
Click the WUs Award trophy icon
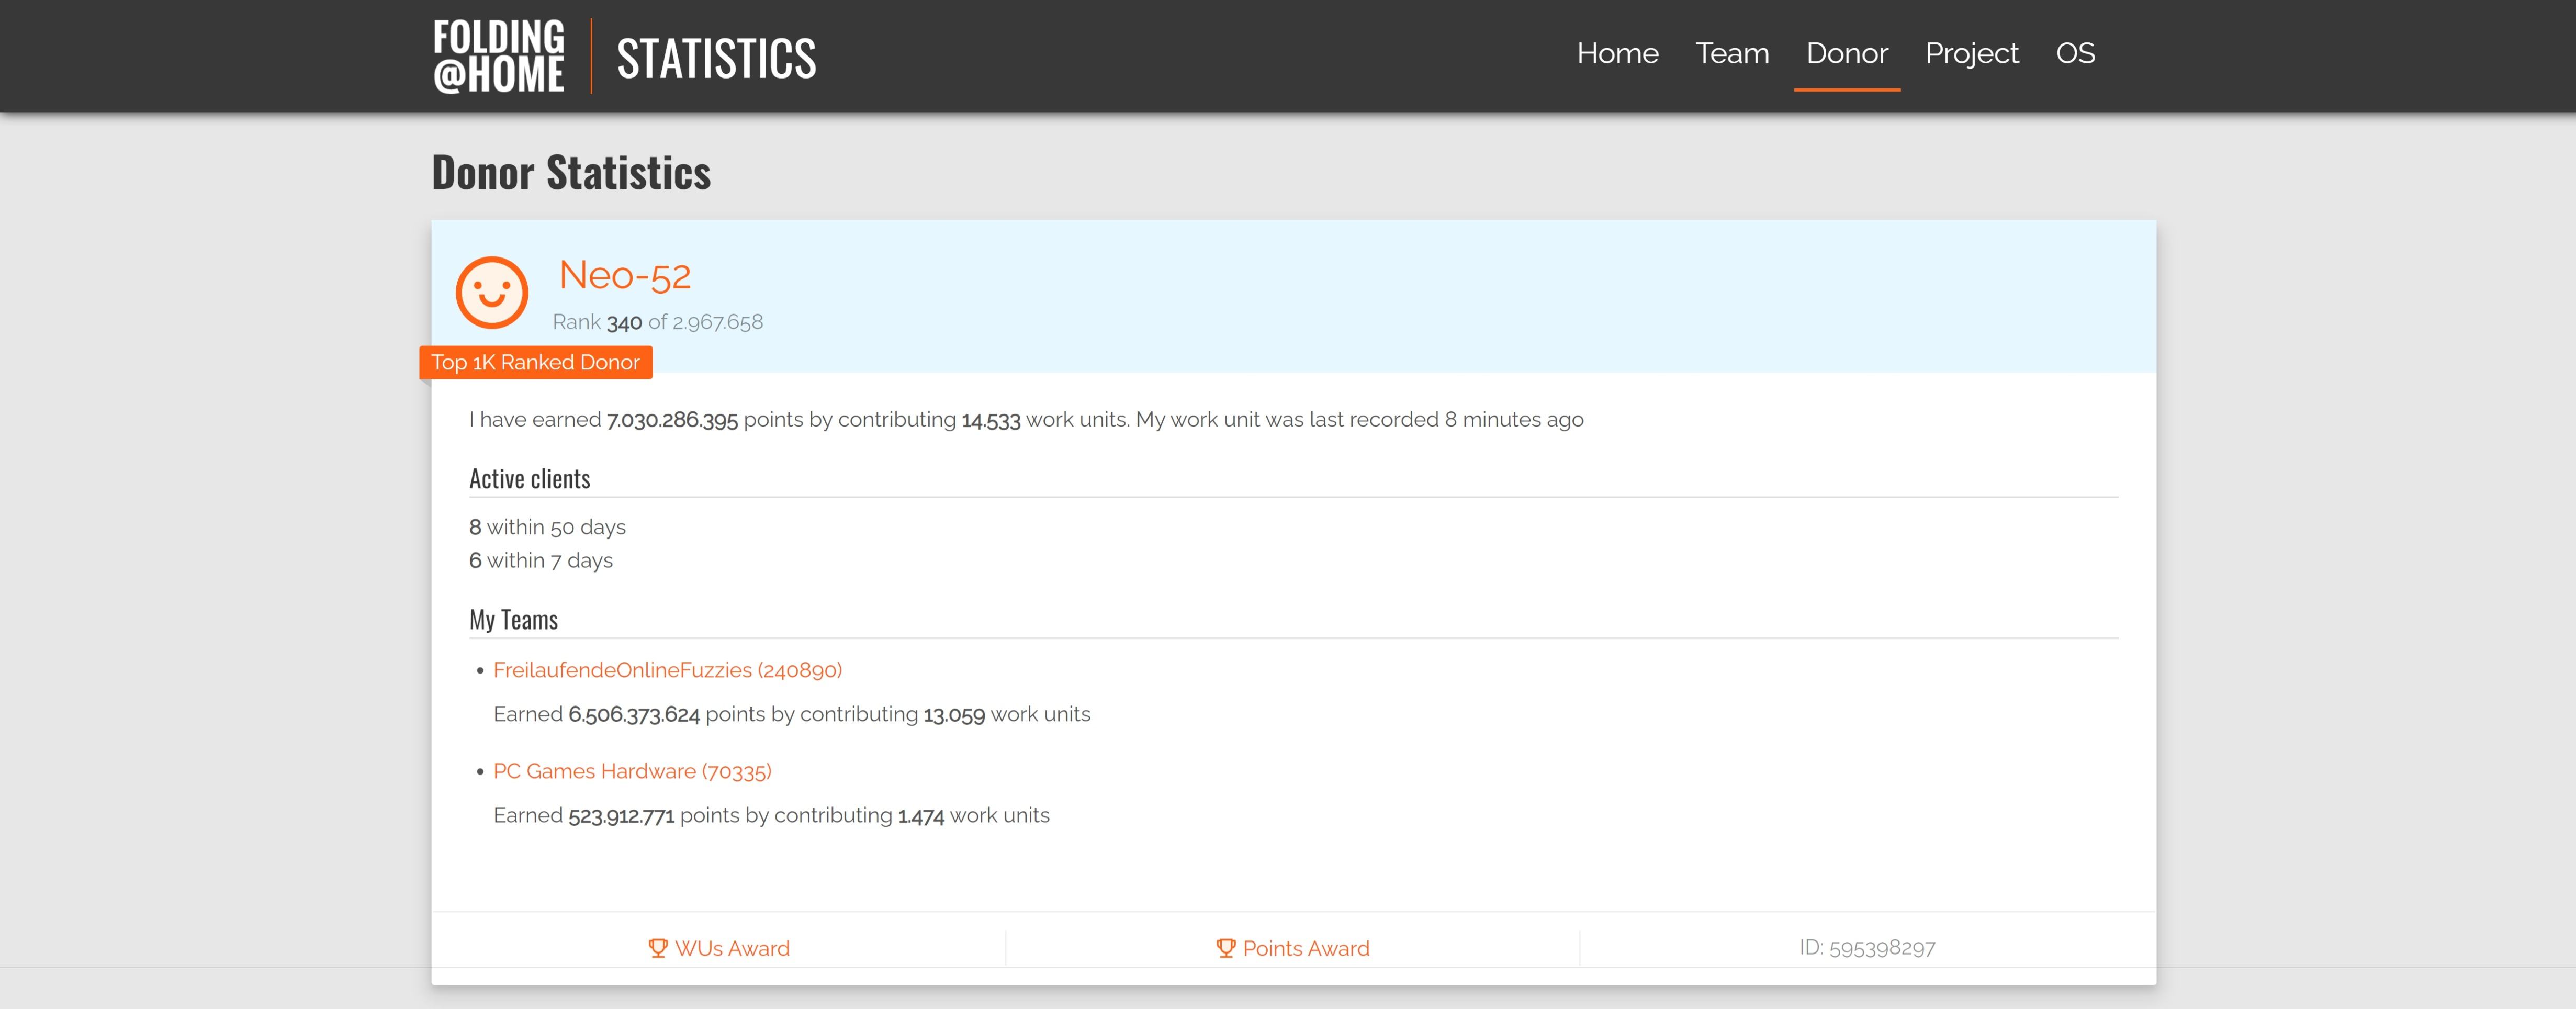pos(657,948)
